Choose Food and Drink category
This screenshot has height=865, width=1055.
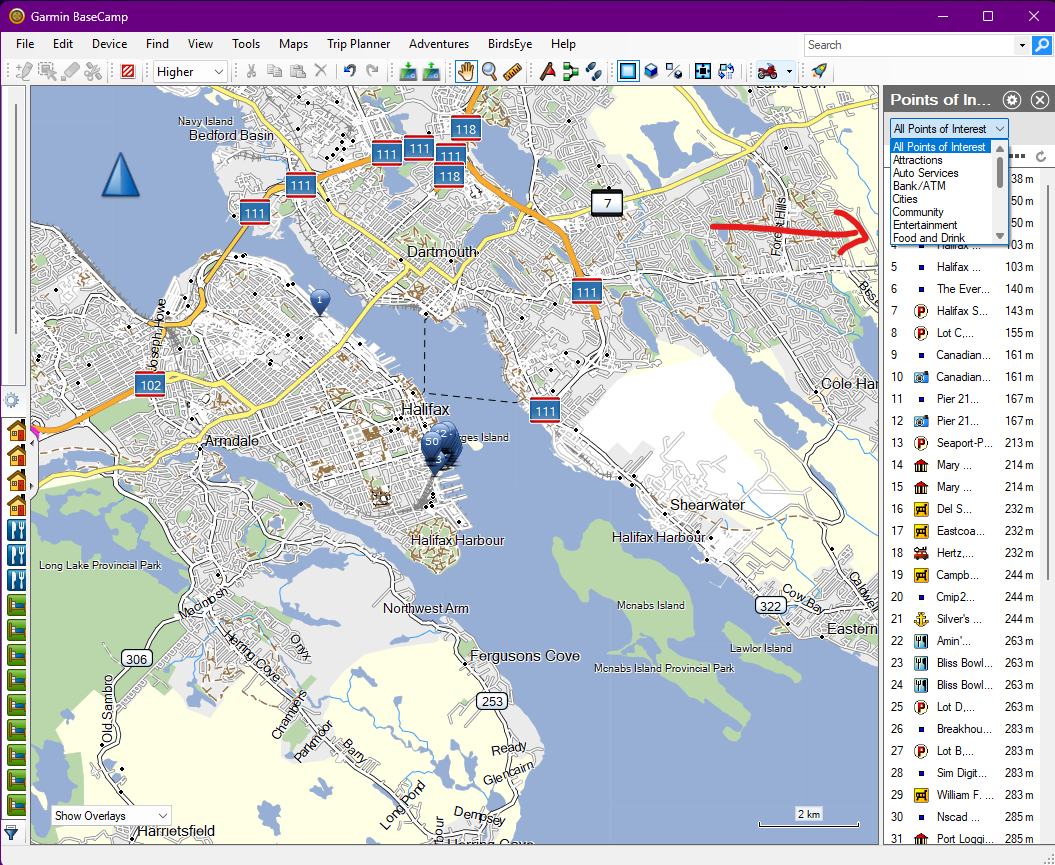(929, 238)
